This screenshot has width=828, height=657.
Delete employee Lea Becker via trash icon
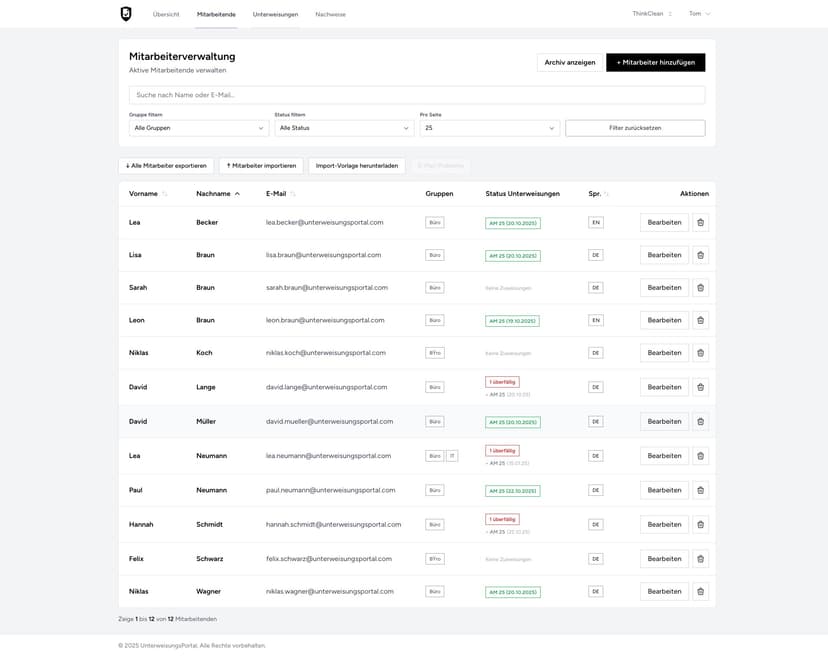click(x=700, y=223)
